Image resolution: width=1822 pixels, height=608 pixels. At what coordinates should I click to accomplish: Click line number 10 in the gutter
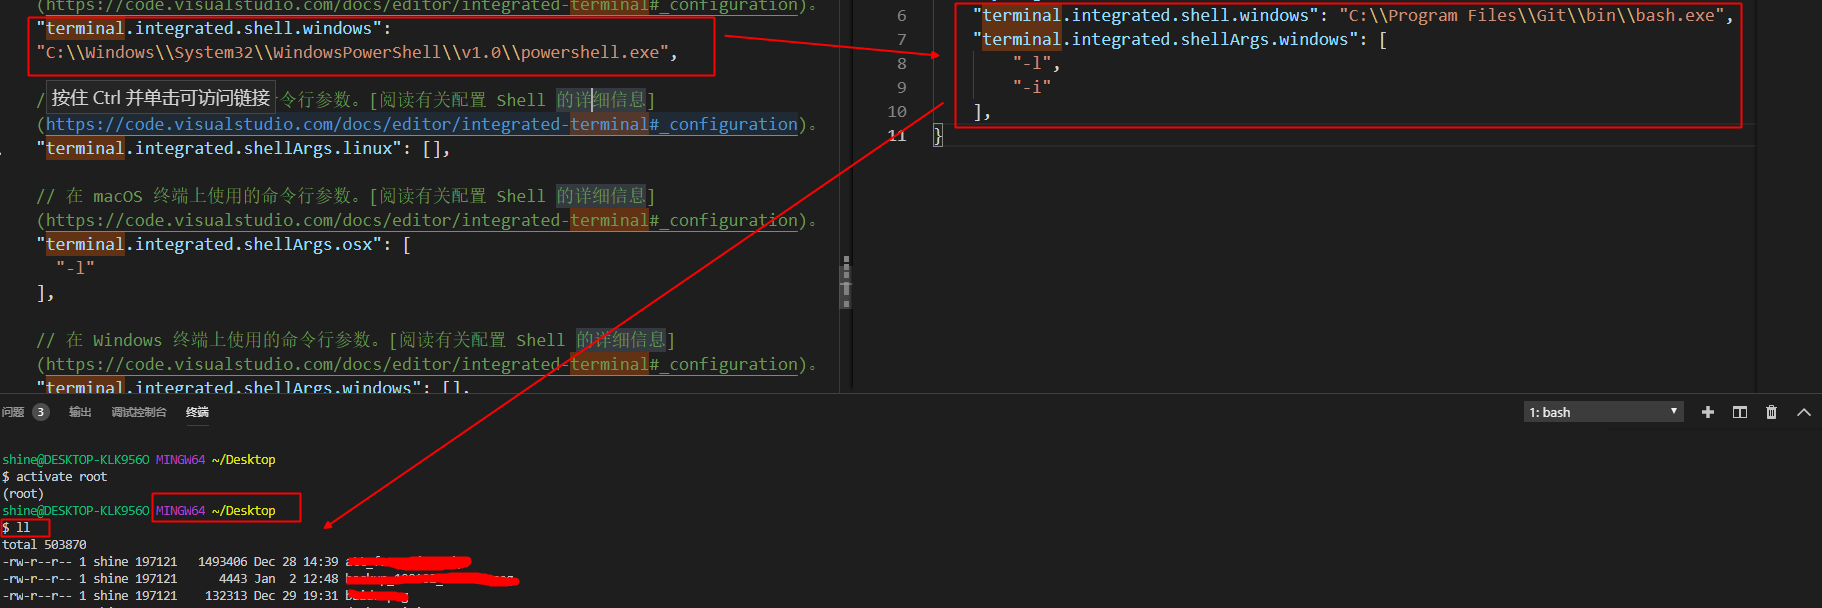click(x=897, y=111)
